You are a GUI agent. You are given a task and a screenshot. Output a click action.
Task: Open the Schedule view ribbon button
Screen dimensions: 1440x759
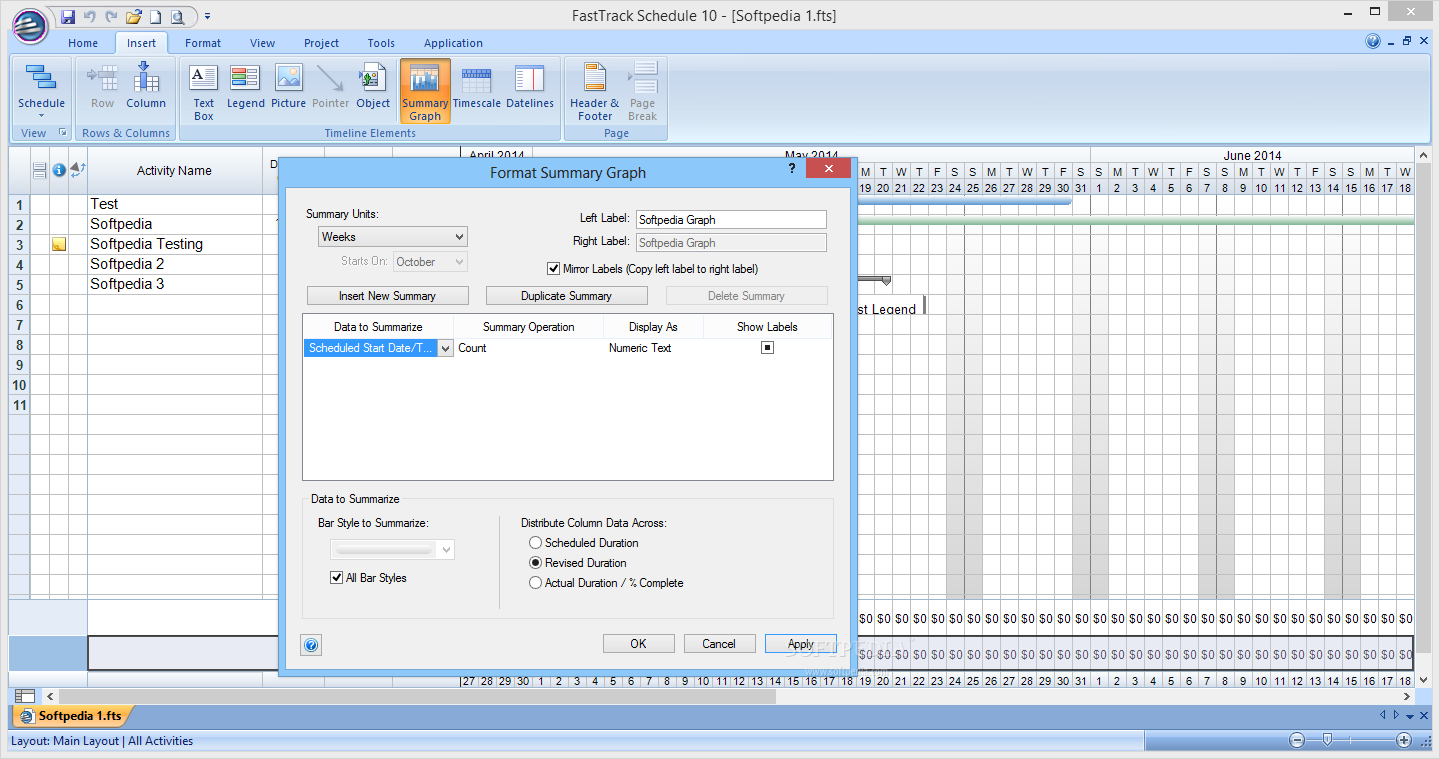pos(41,90)
